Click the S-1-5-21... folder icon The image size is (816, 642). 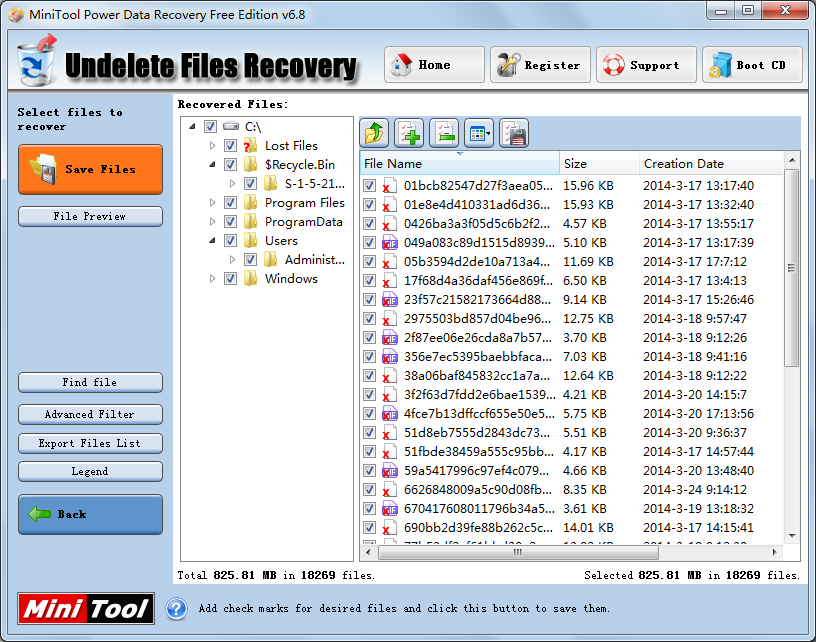[270, 183]
